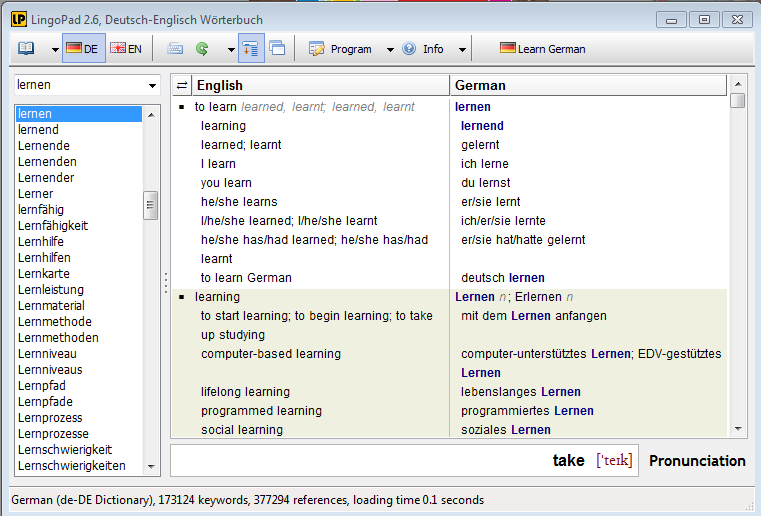Click the German column header

click(x=588, y=85)
